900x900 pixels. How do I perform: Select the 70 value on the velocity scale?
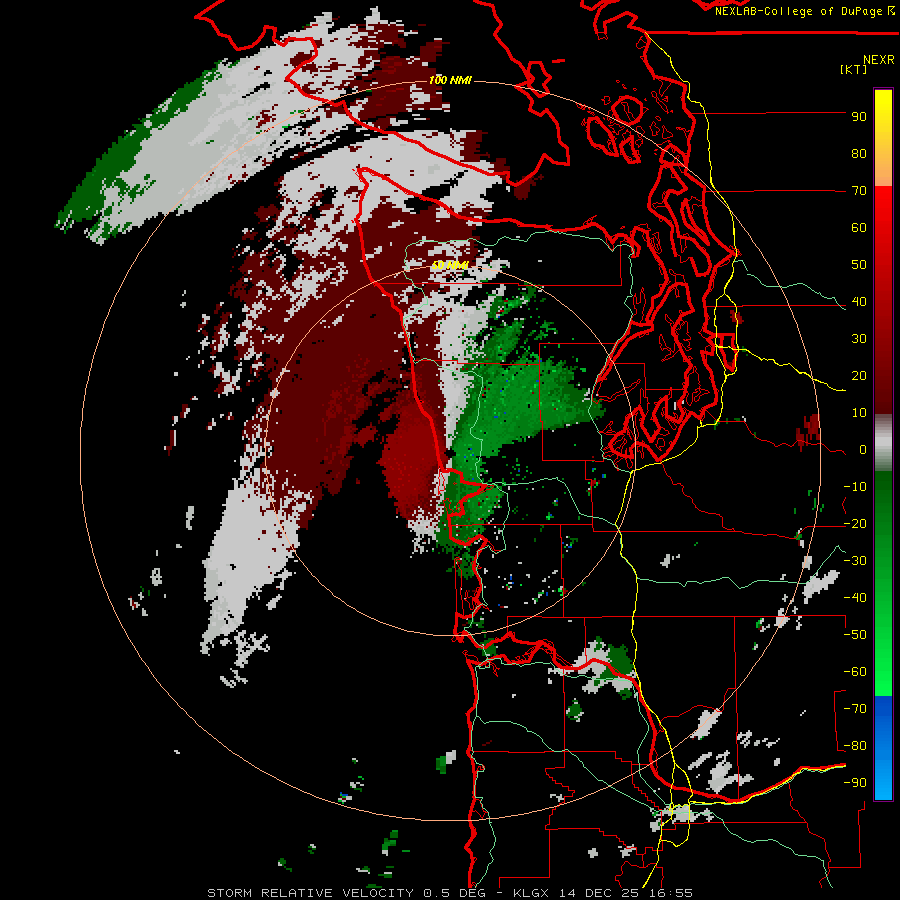[859, 191]
